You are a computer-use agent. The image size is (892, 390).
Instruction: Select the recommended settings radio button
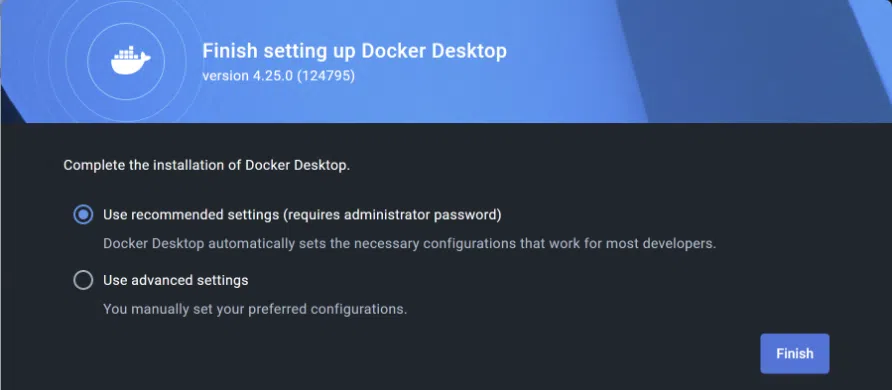pos(83,215)
